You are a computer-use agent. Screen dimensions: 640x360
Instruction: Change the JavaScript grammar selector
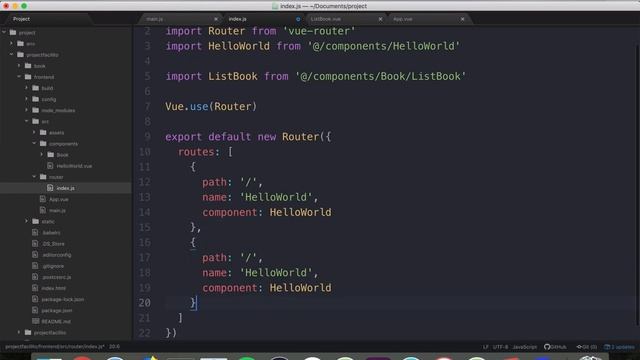tap(524, 347)
